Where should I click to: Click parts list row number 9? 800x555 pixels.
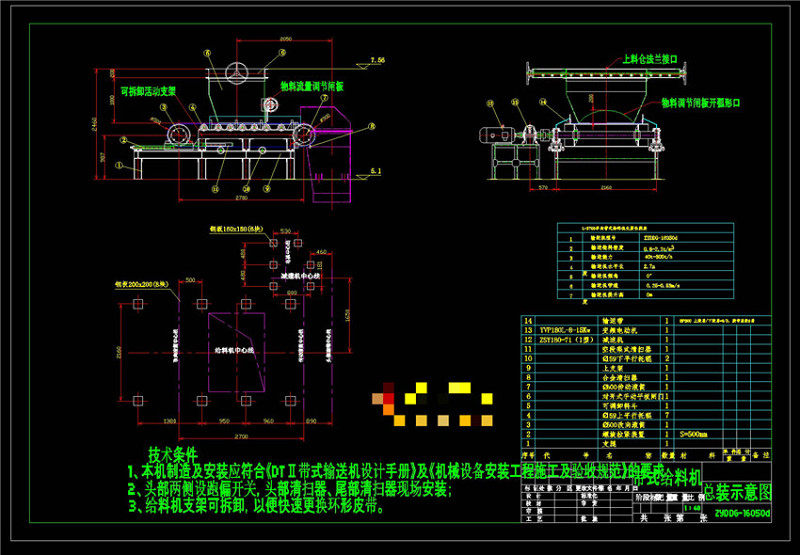pyautogui.click(x=529, y=368)
